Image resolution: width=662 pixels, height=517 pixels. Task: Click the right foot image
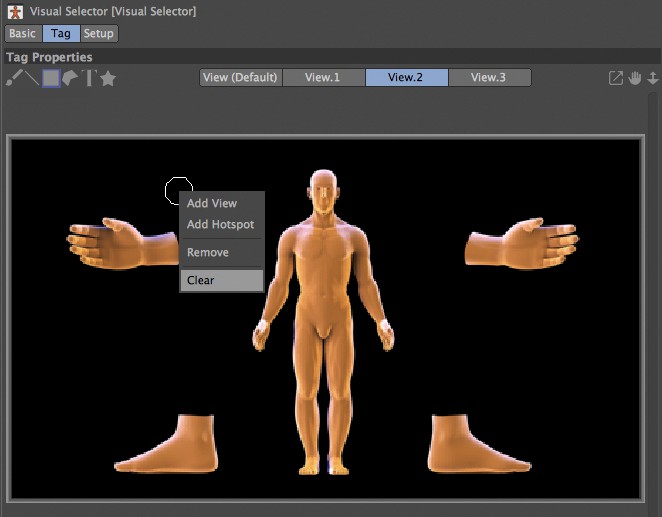point(479,443)
